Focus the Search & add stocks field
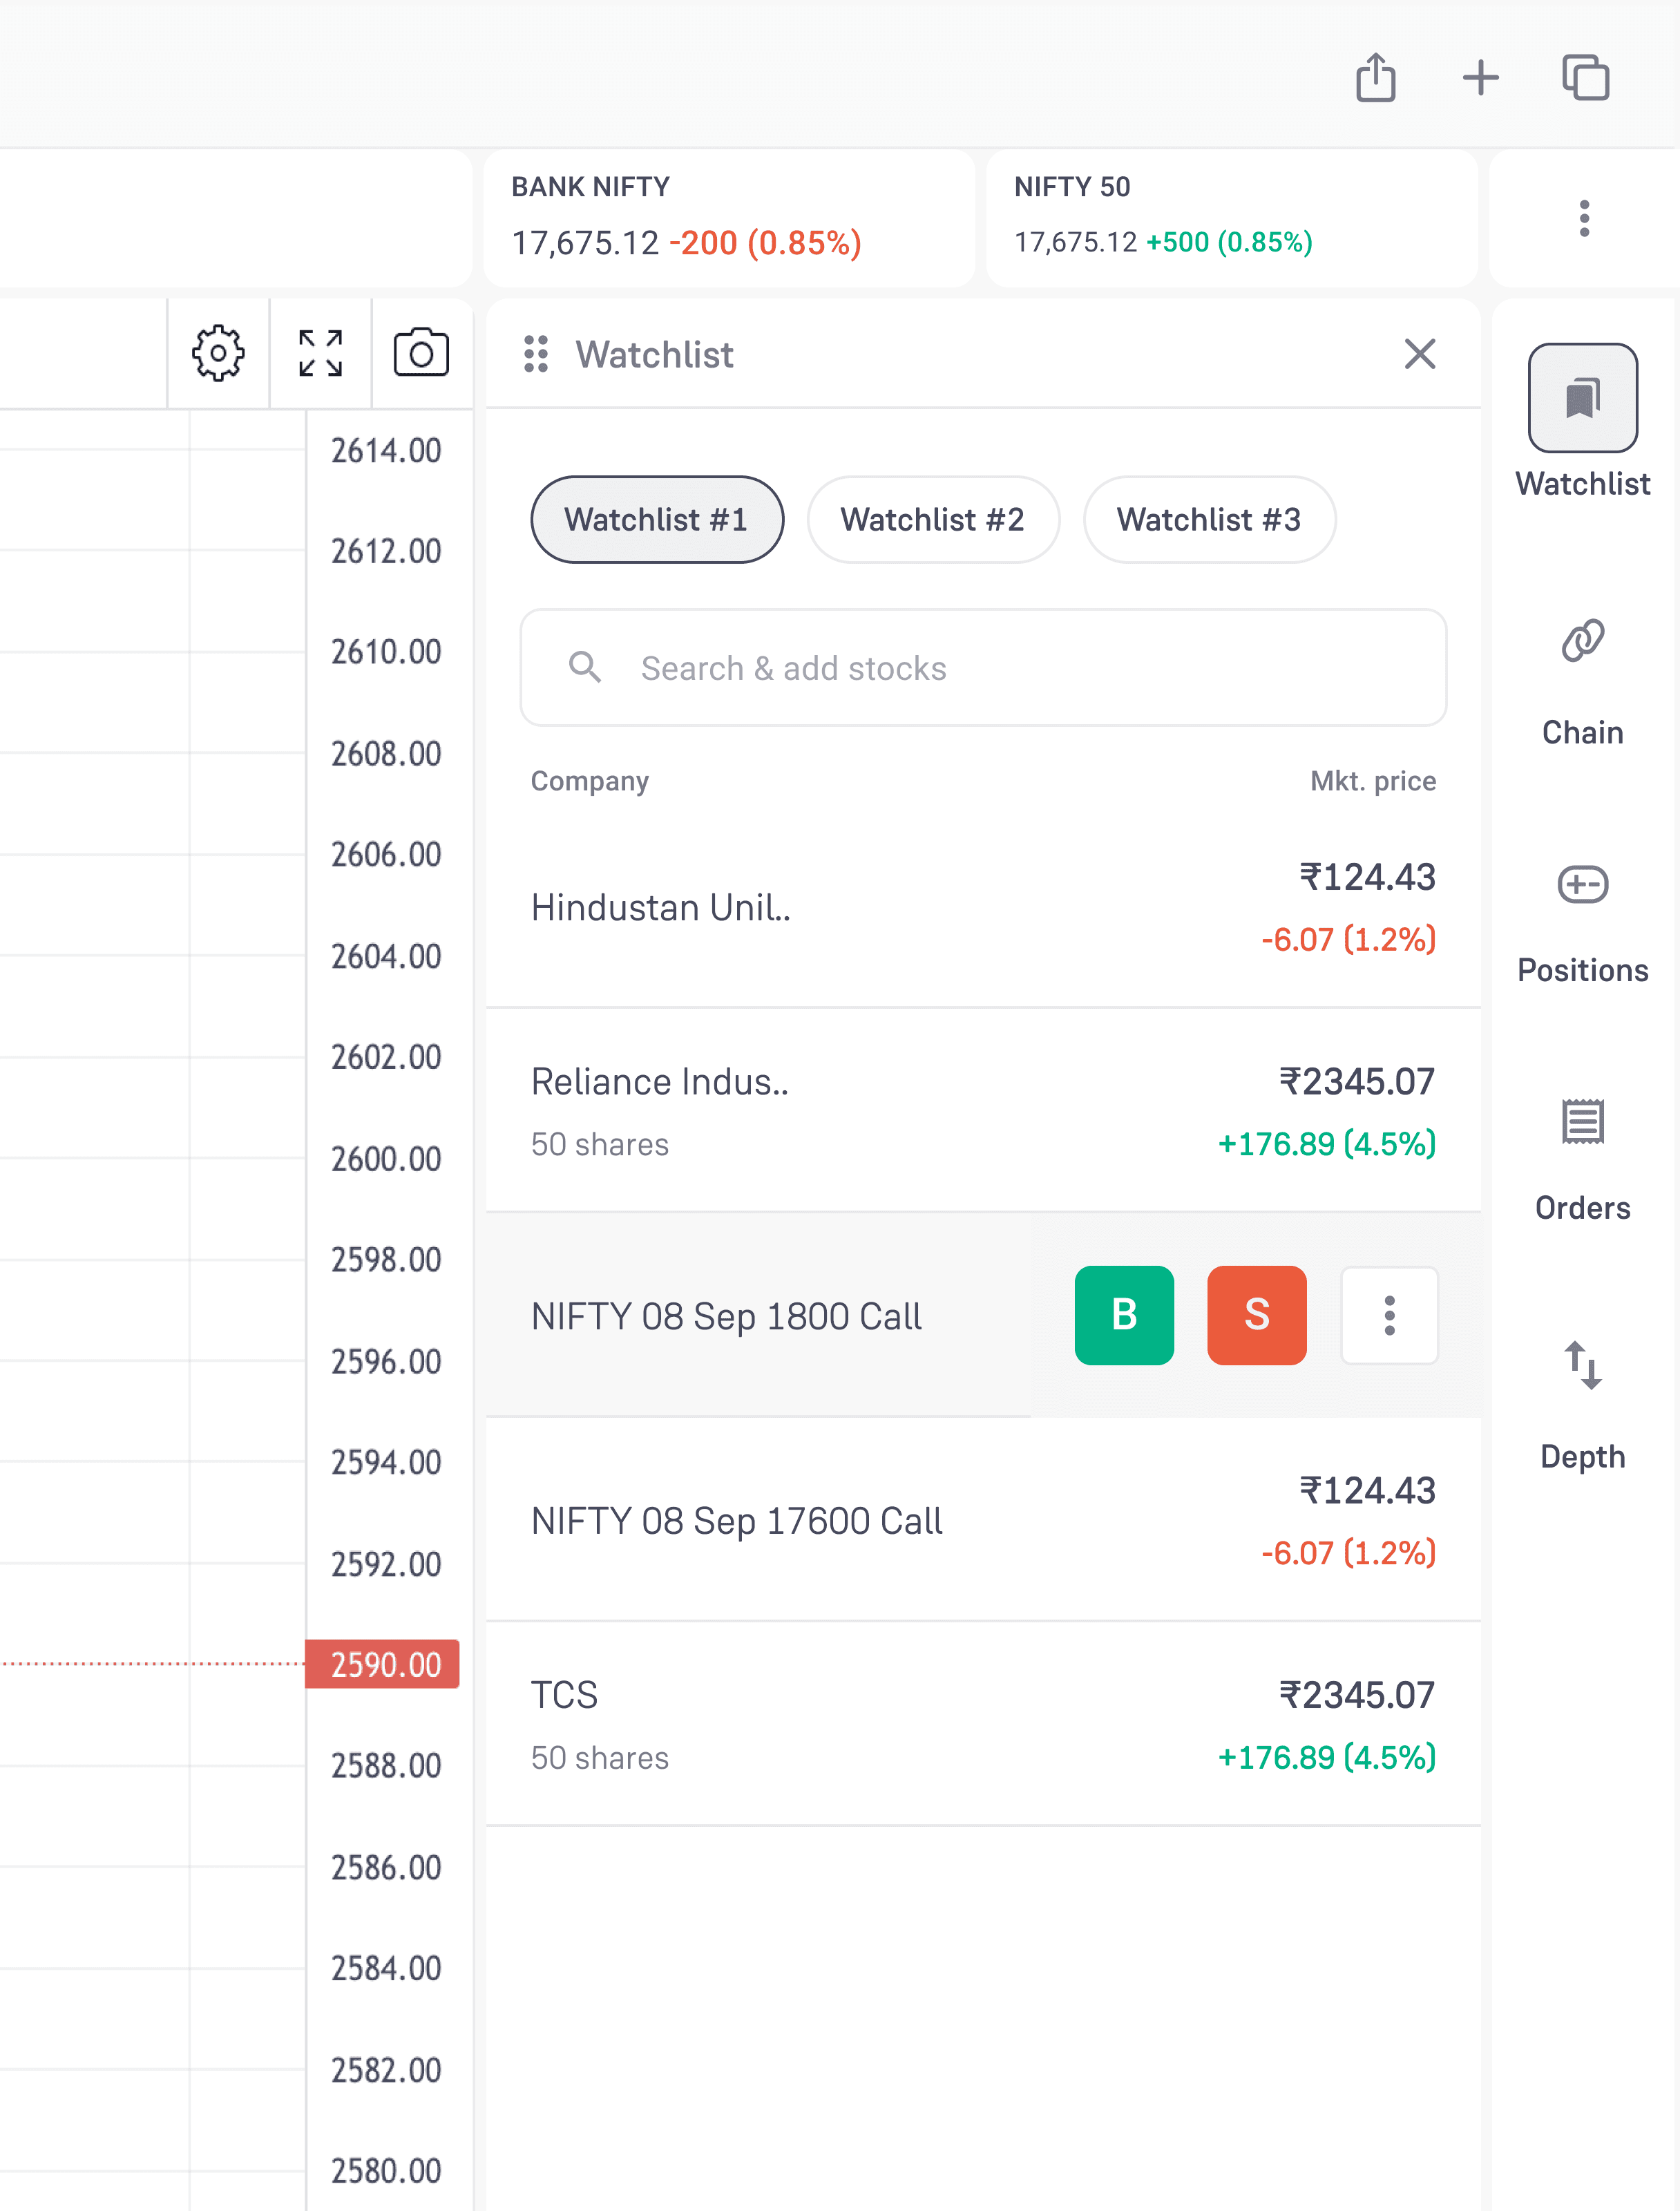 tap(982, 667)
